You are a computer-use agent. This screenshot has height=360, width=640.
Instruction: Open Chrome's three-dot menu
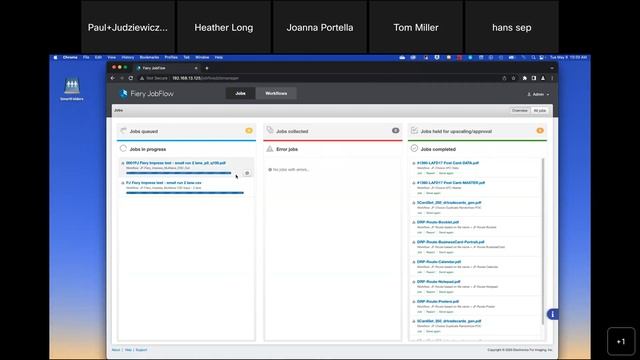[x=552, y=78]
